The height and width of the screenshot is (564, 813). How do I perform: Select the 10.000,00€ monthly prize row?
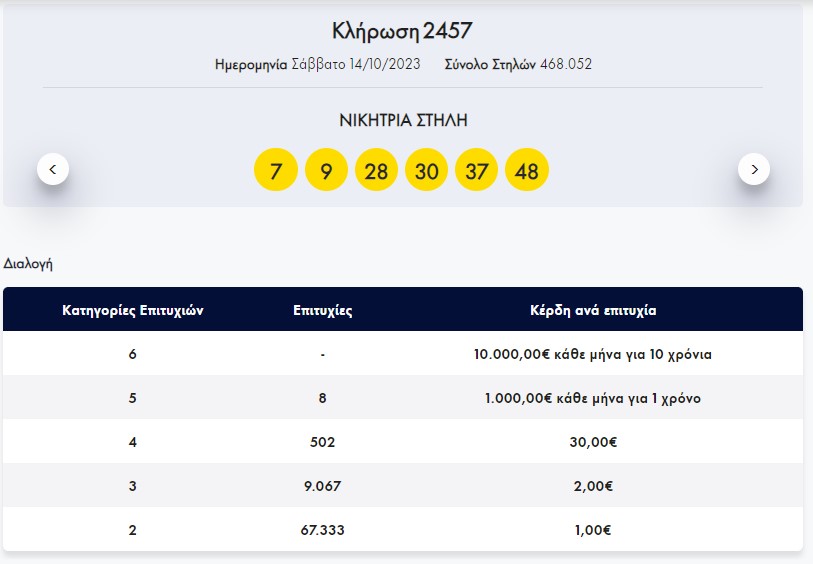point(593,354)
